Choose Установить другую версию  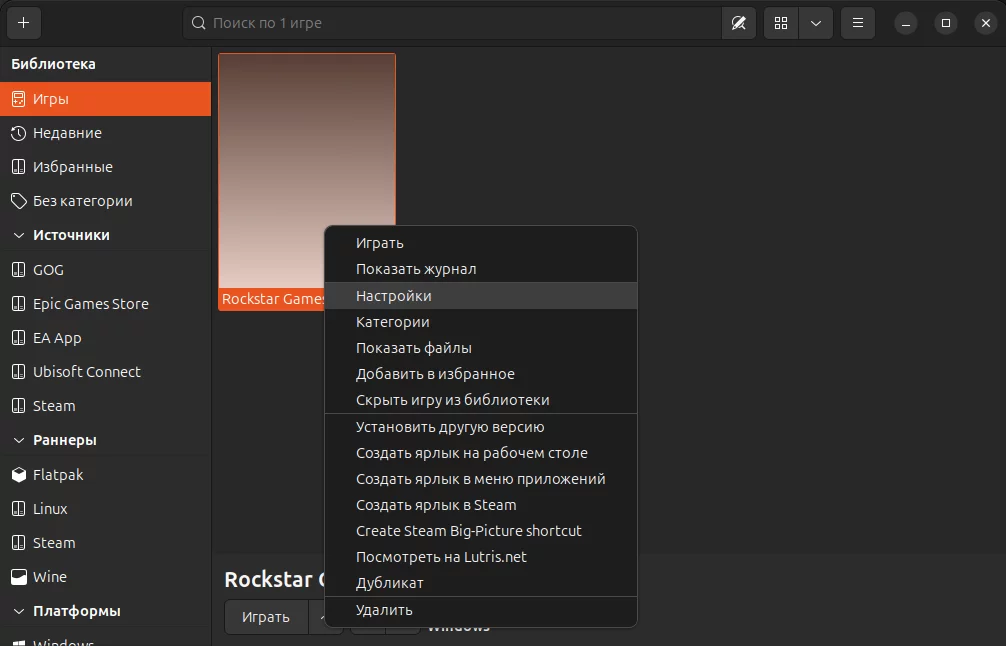point(481,427)
